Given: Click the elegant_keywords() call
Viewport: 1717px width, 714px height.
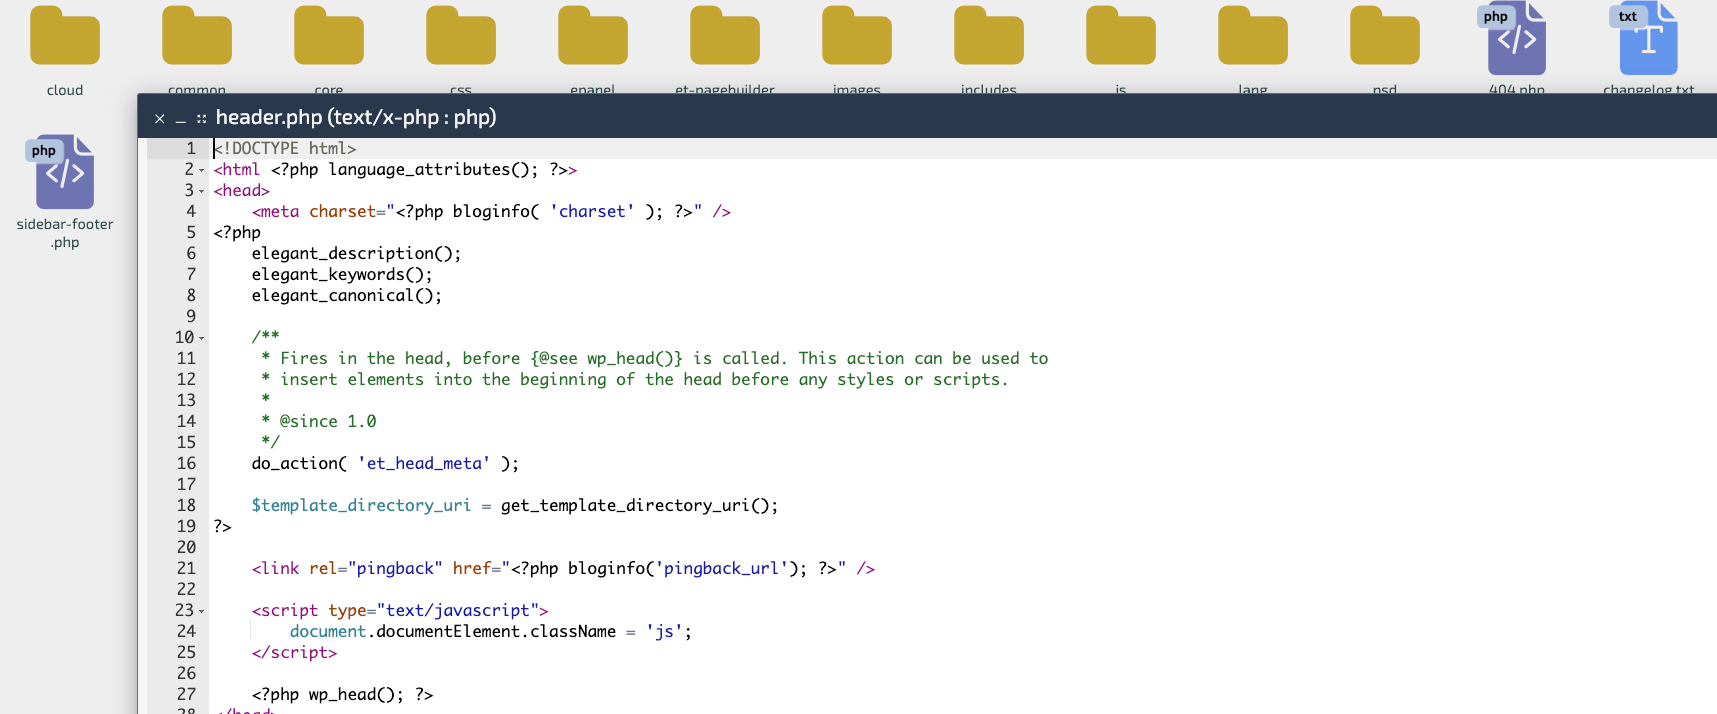Looking at the screenshot, I should (342, 275).
